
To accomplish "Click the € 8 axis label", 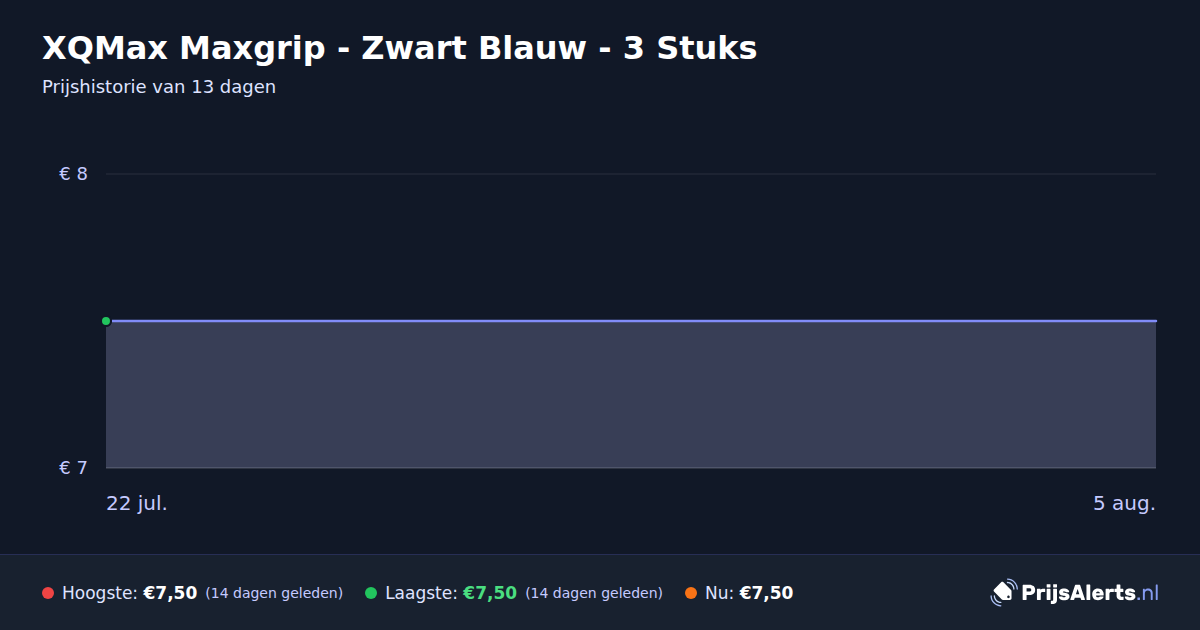I will [73, 174].
